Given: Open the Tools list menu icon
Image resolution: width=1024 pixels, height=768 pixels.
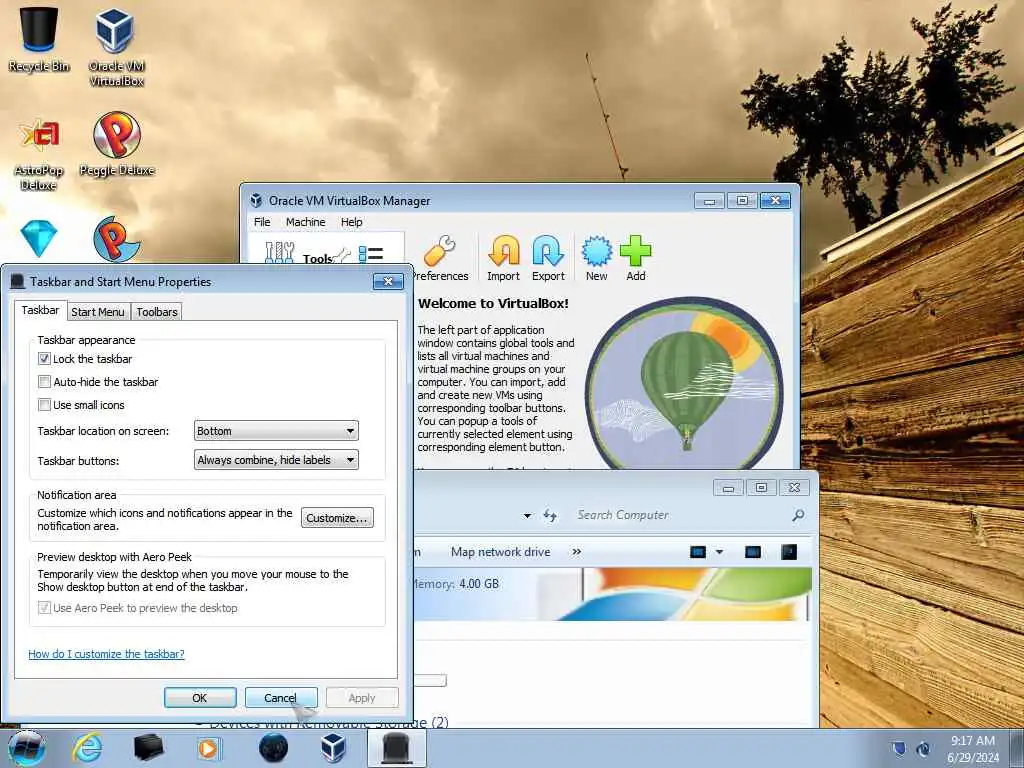Looking at the screenshot, I should [x=371, y=254].
